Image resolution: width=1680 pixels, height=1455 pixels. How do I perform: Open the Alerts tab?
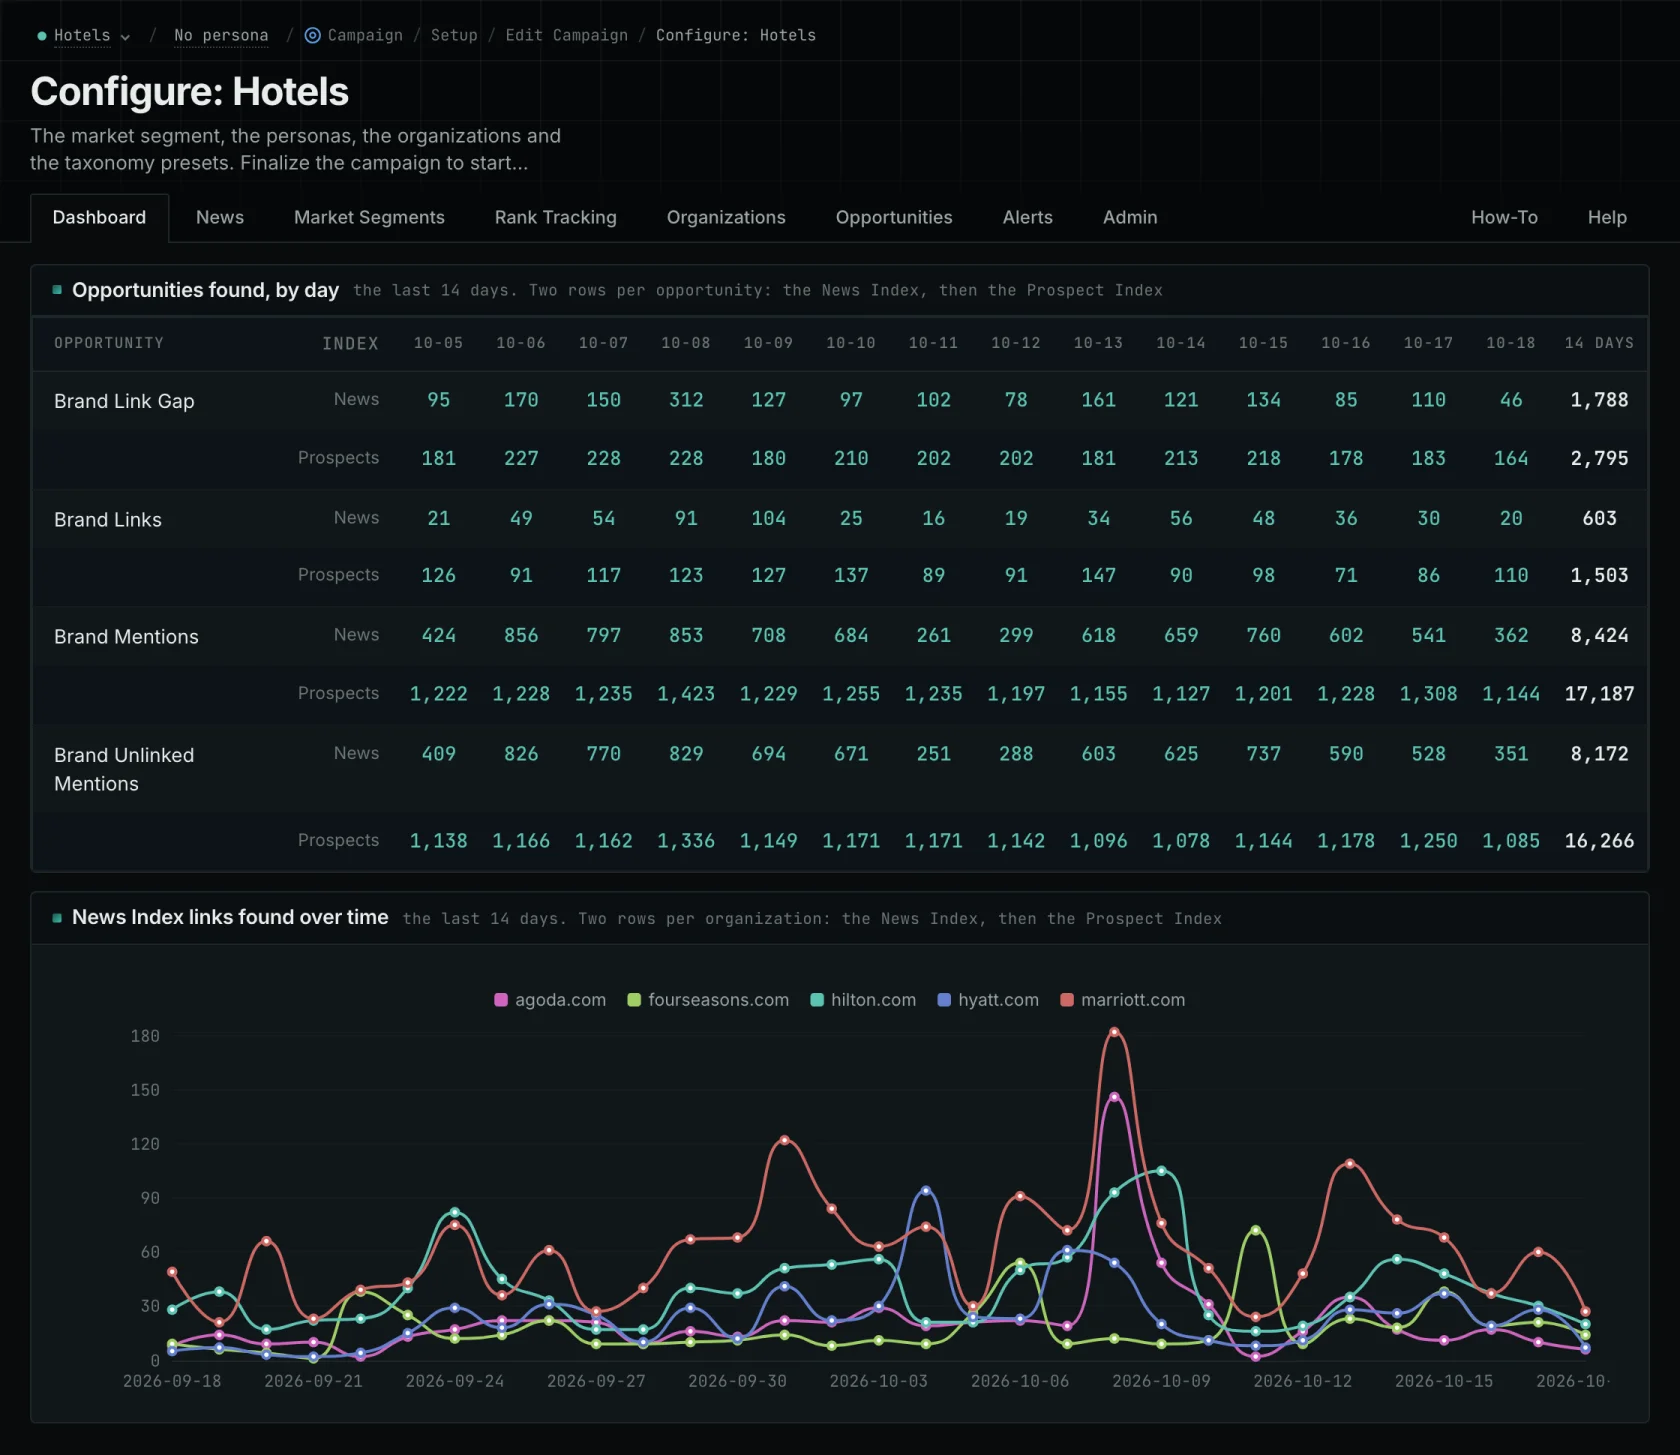1028,217
